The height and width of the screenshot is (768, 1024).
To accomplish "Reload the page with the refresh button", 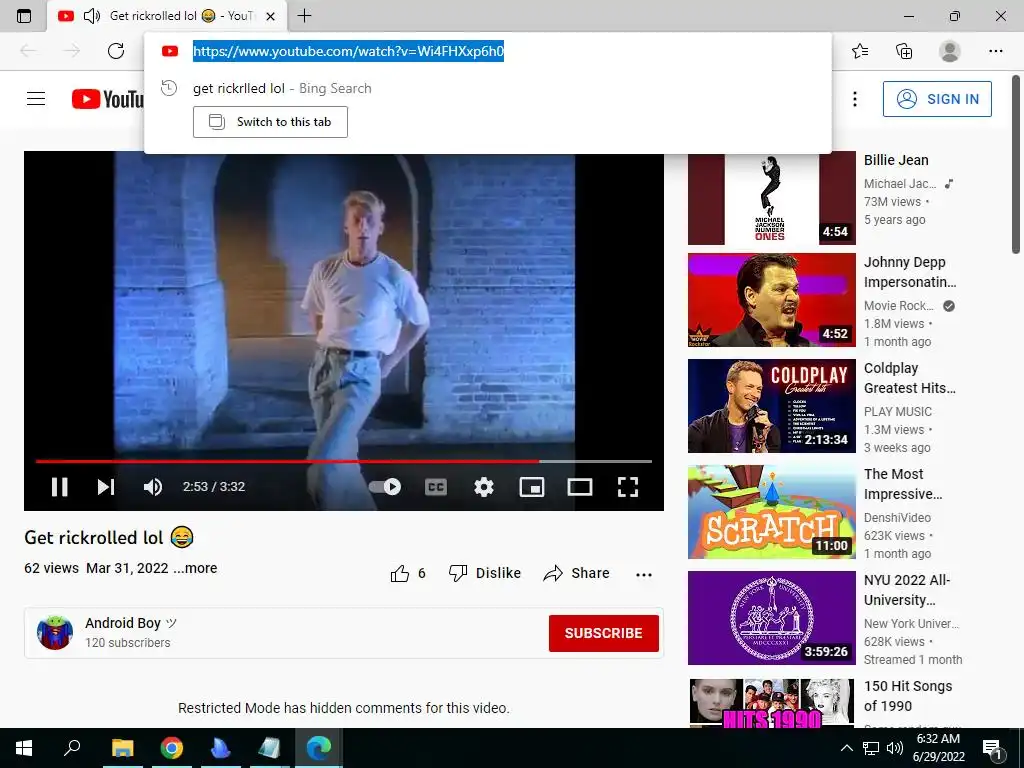I will (116, 51).
